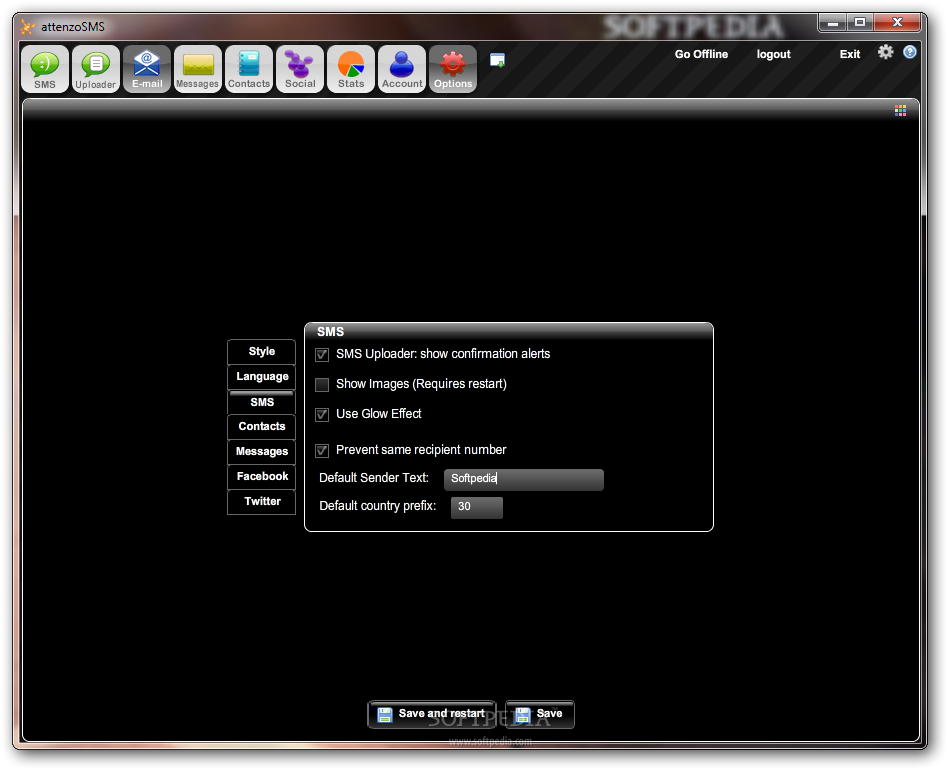Click the Exit link
The height and width of the screenshot is (770, 948).
pos(849,54)
